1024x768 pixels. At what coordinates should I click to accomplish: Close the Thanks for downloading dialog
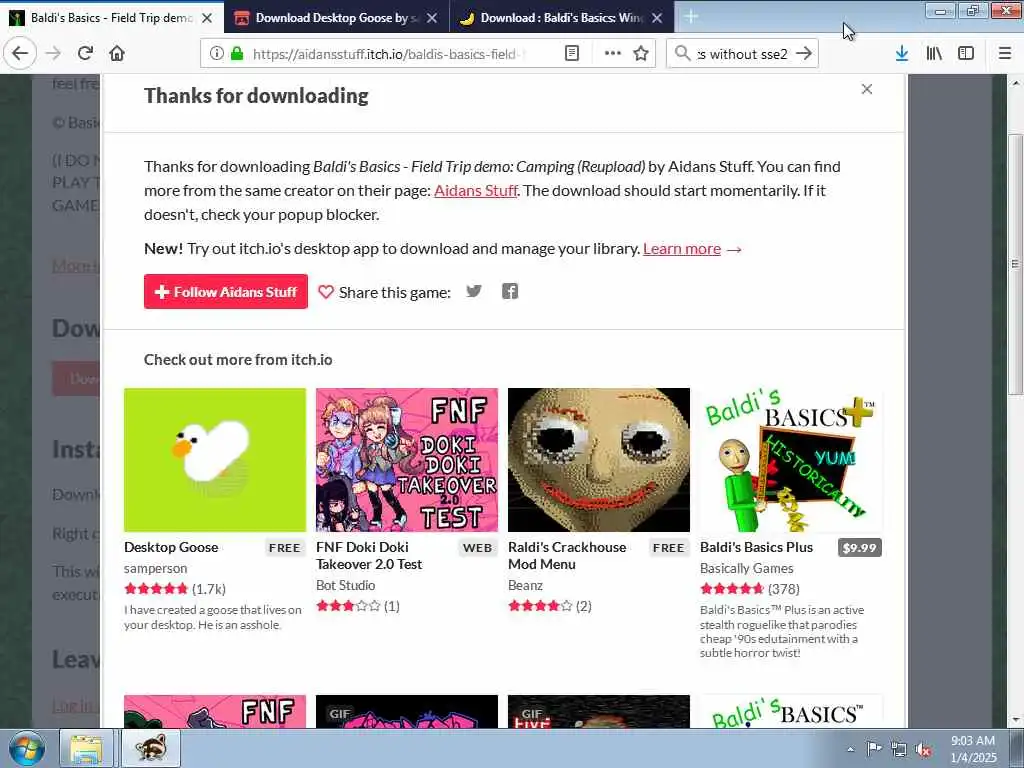click(867, 89)
